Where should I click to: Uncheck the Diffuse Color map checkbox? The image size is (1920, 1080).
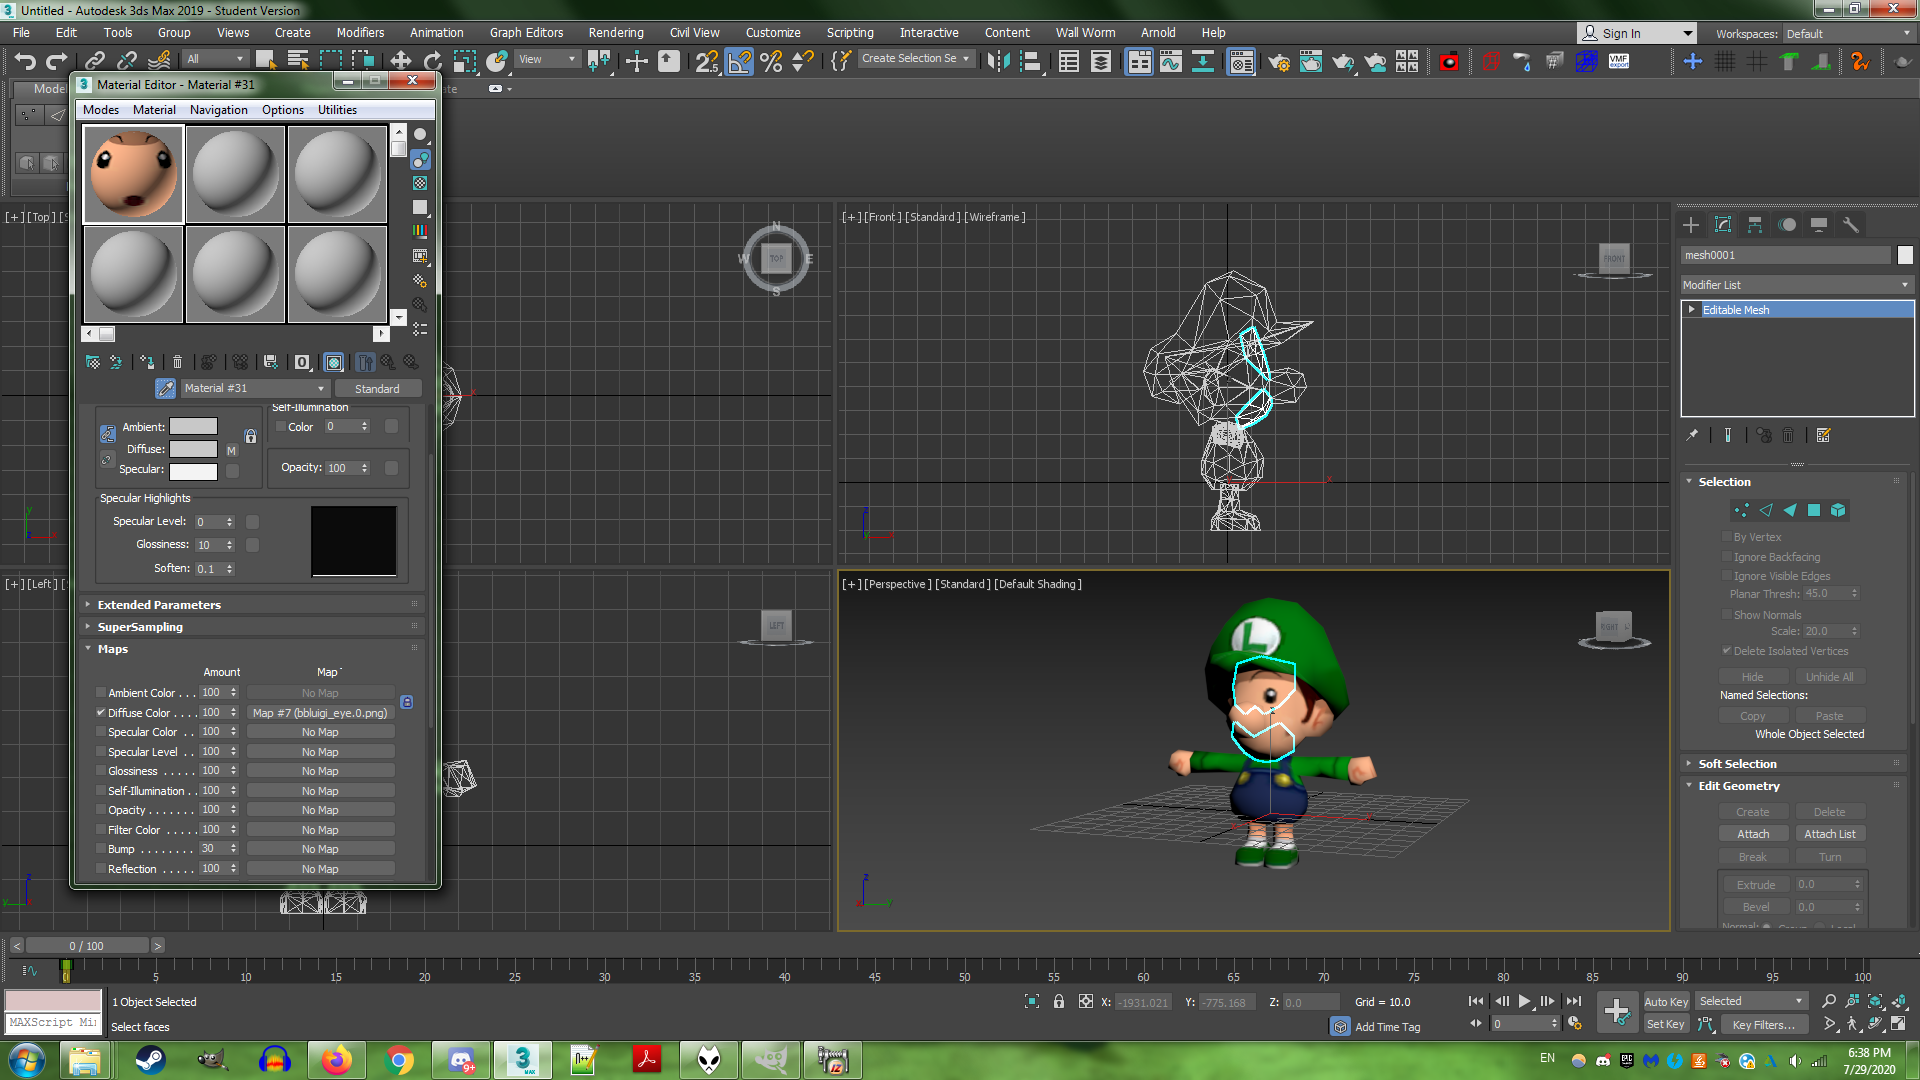click(101, 712)
